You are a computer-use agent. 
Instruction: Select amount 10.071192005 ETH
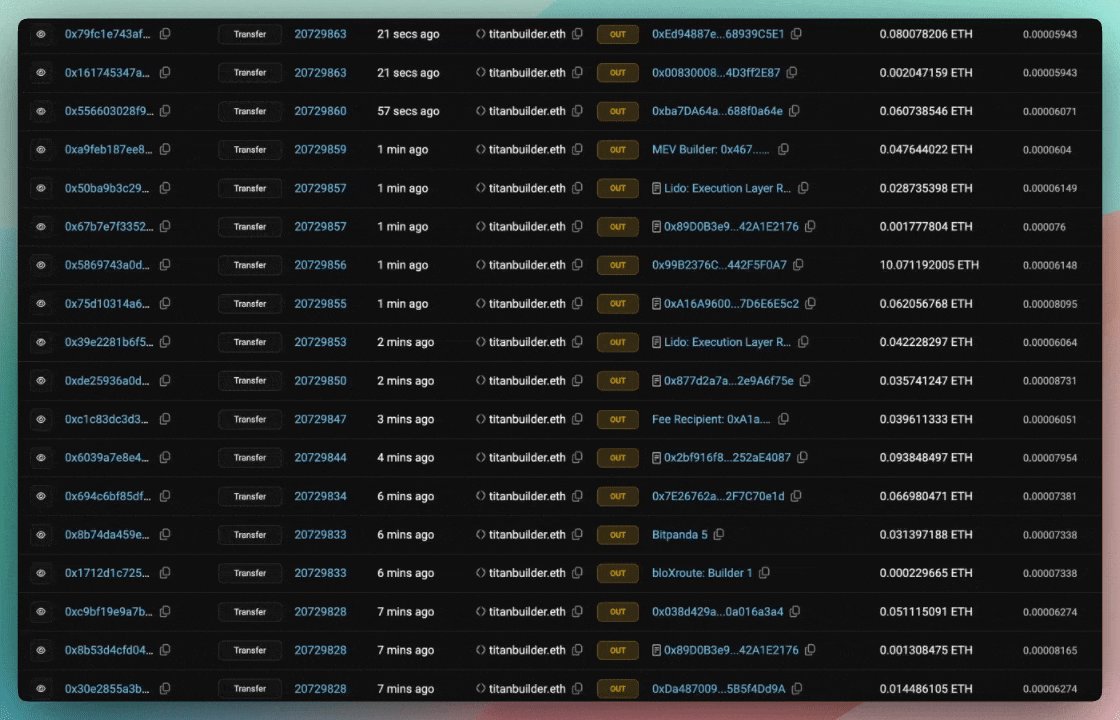pyautogui.click(x=929, y=265)
